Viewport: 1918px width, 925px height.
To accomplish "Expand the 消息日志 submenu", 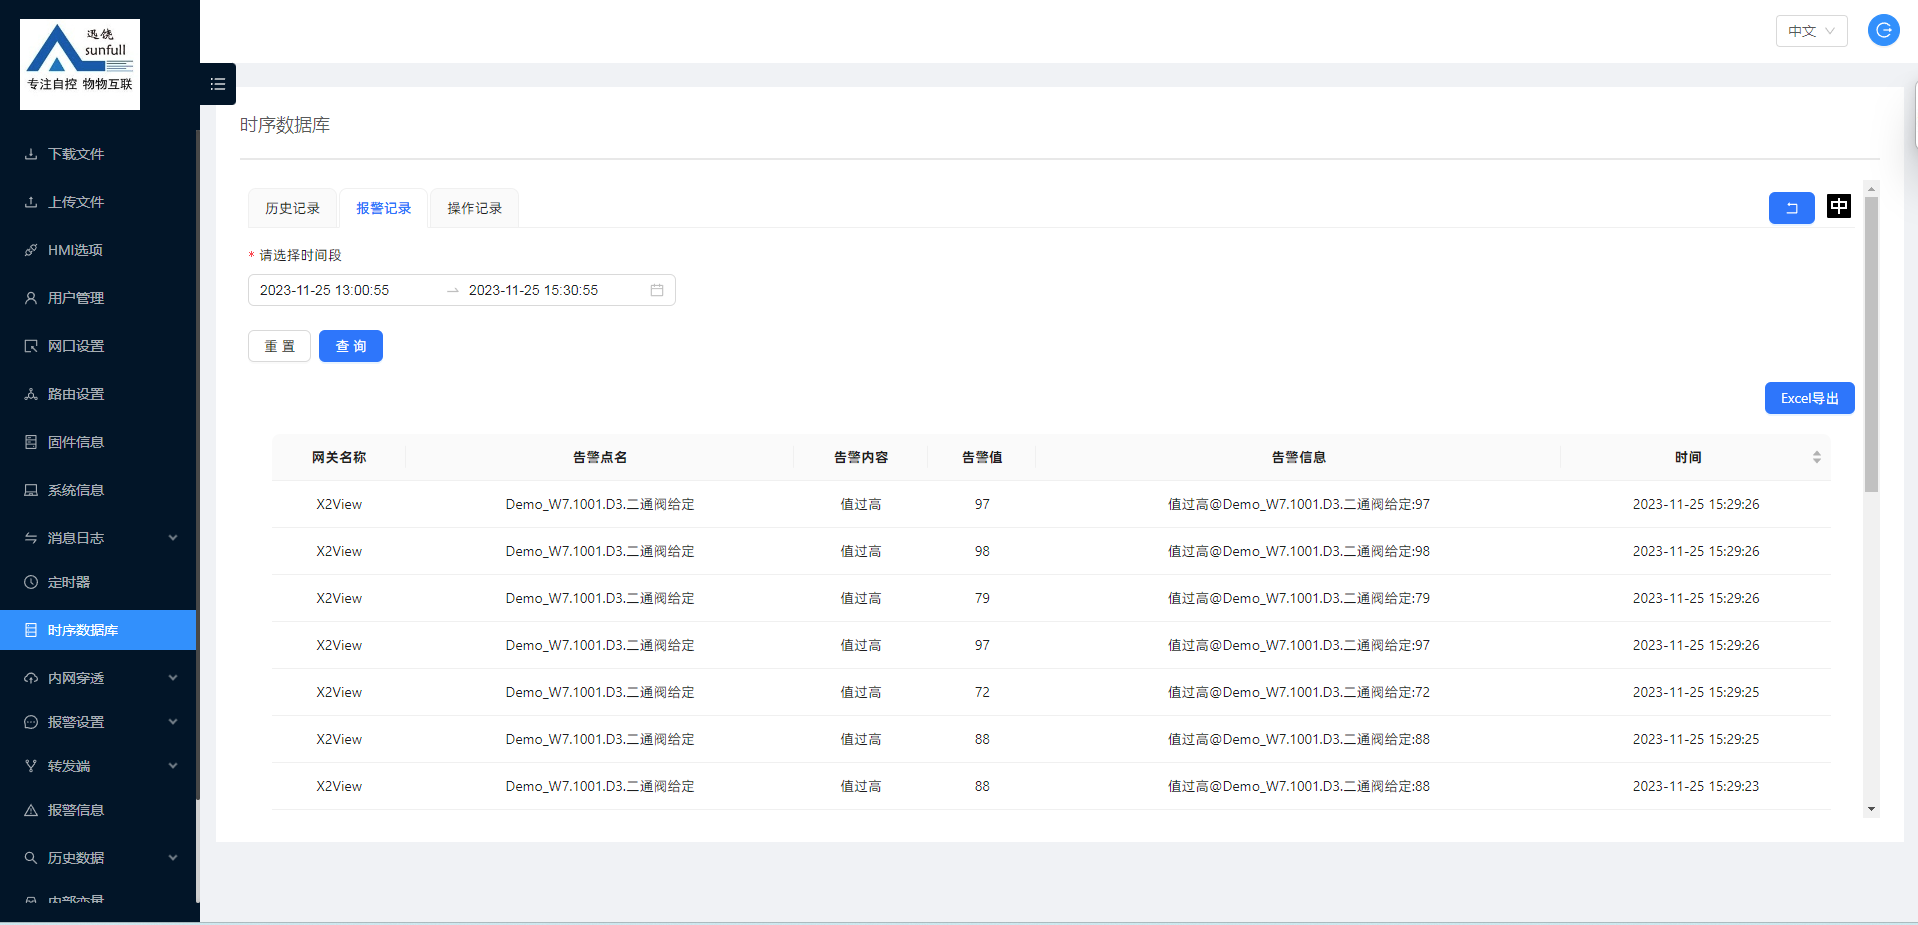I will tap(100, 538).
